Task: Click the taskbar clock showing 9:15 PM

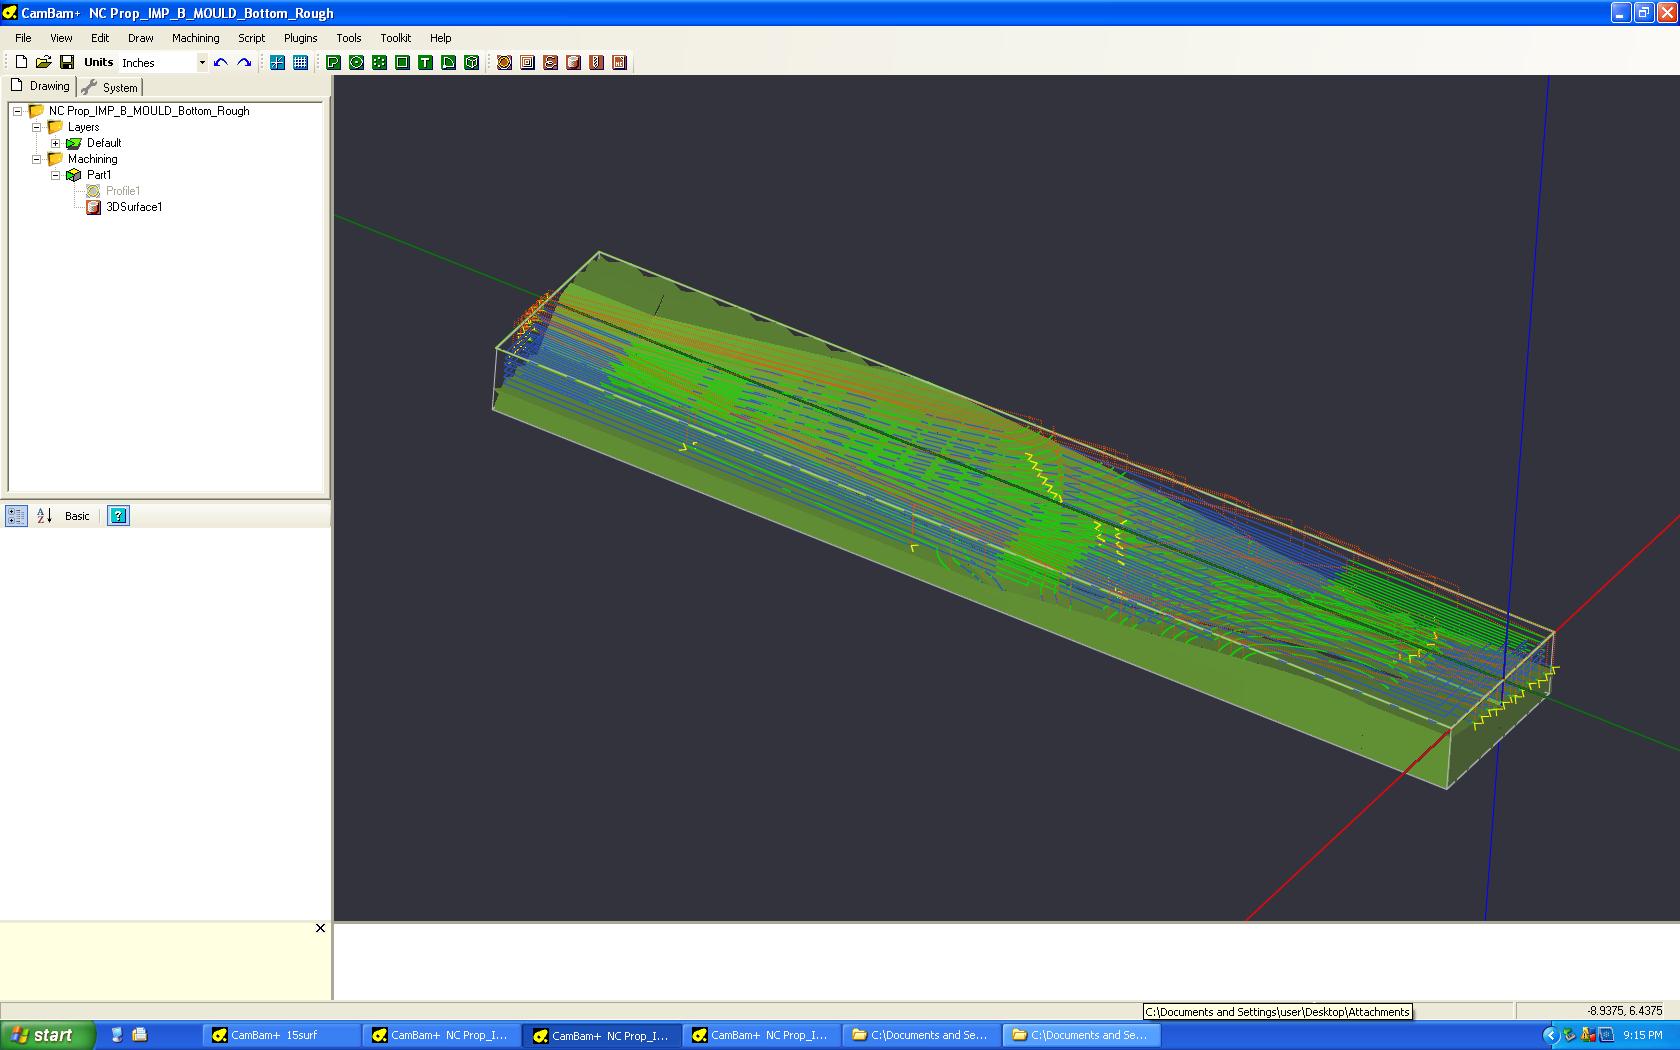Action: point(1643,1035)
